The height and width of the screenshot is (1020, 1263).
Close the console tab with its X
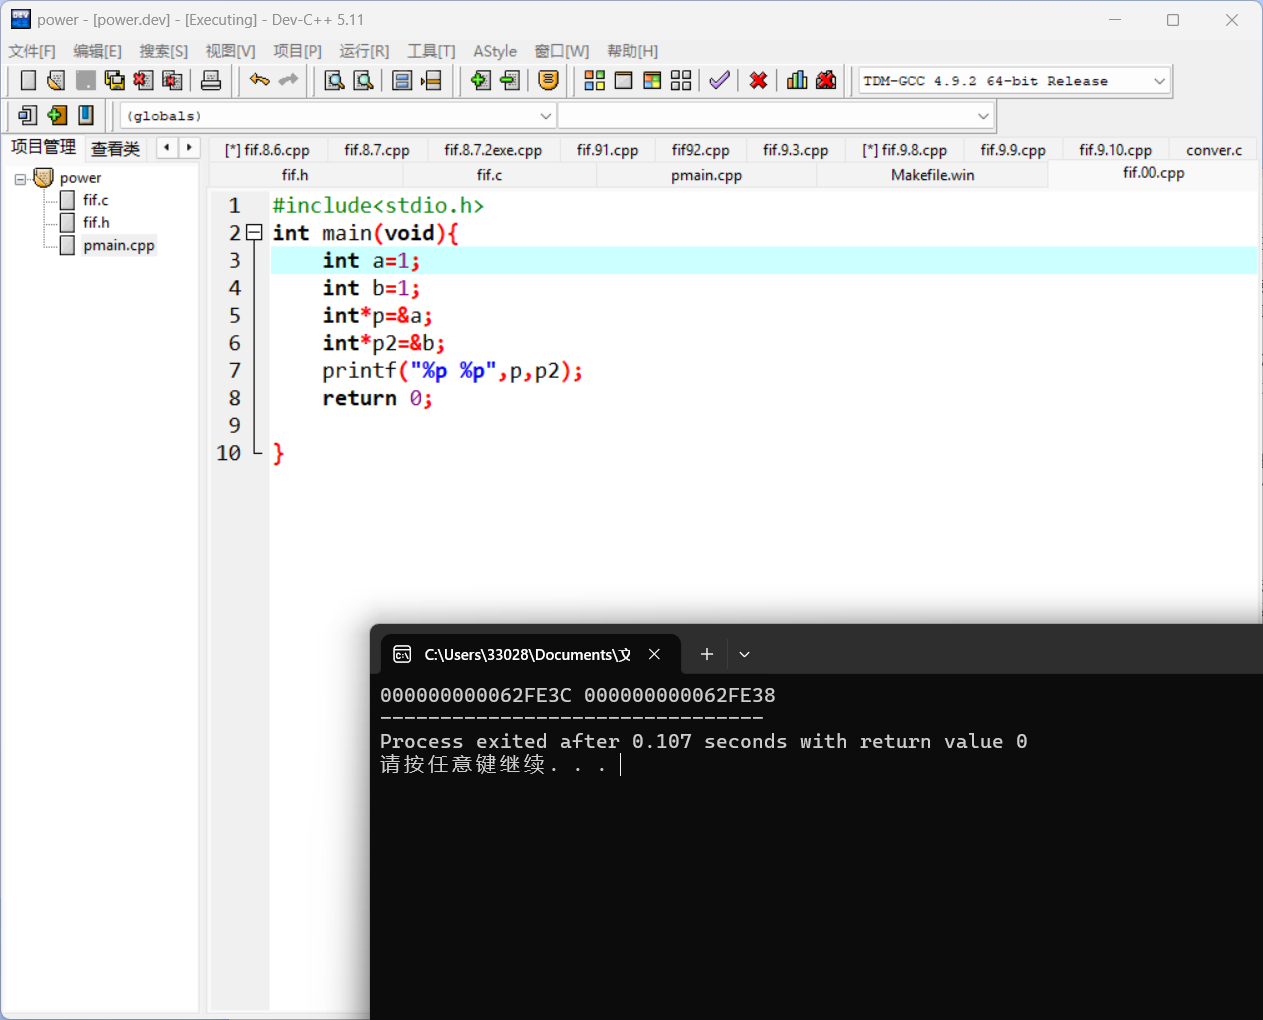(654, 654)
